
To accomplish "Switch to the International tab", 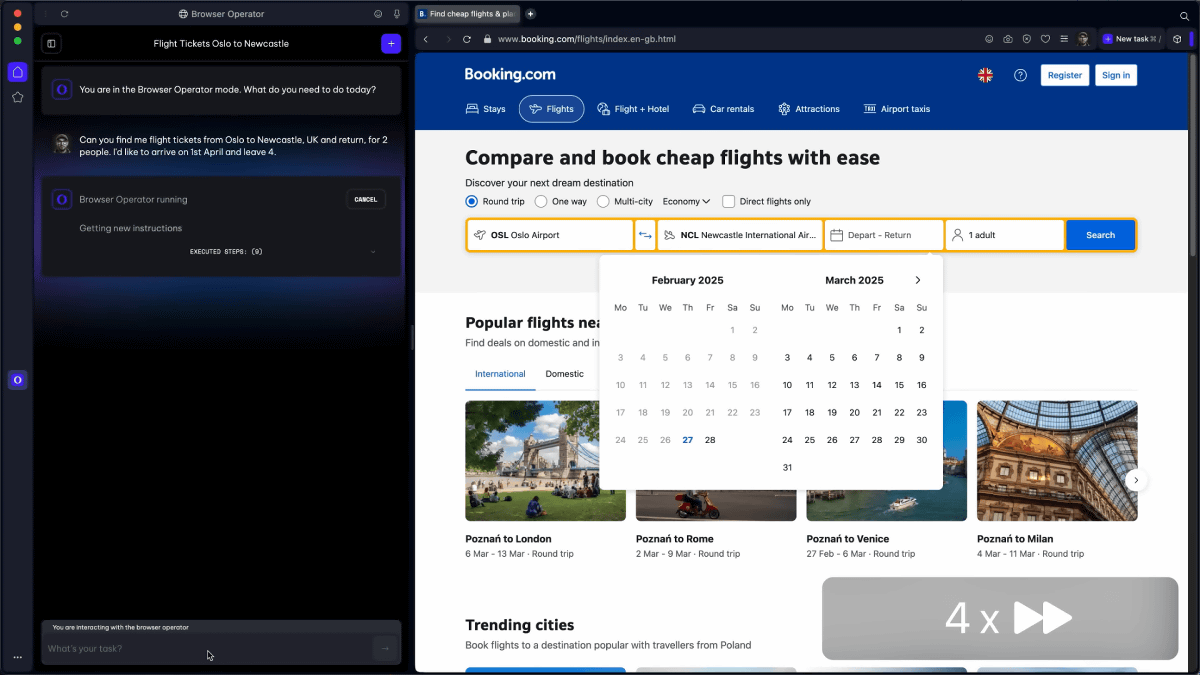I will (500, 374).
